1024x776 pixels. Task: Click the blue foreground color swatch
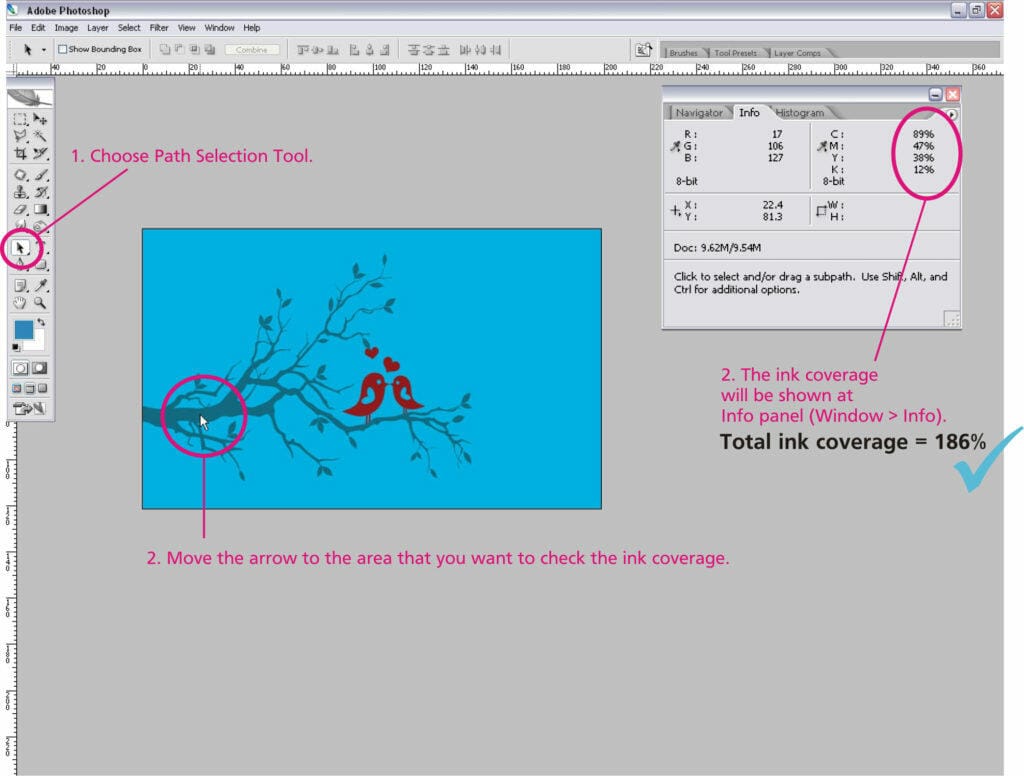tap(23, 329)
